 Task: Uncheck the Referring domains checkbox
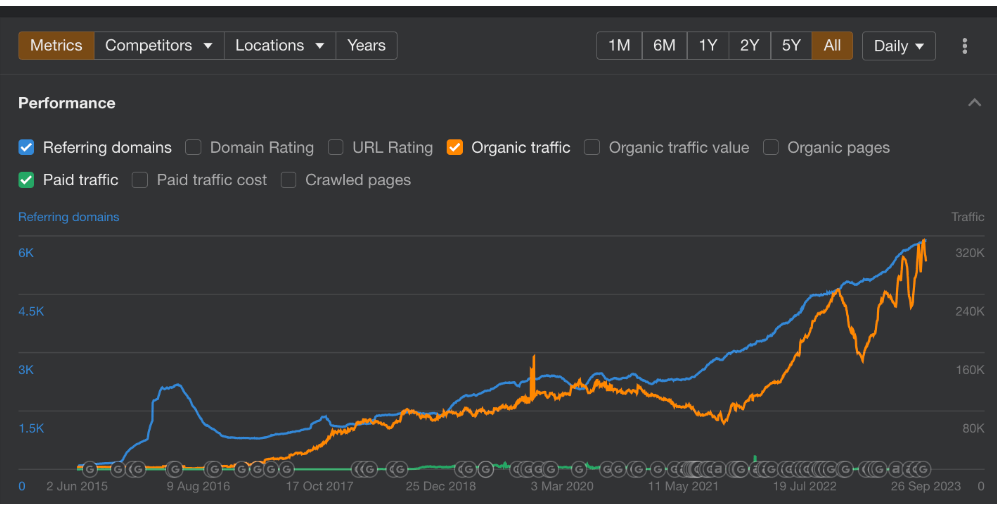(x=26, y=148)
